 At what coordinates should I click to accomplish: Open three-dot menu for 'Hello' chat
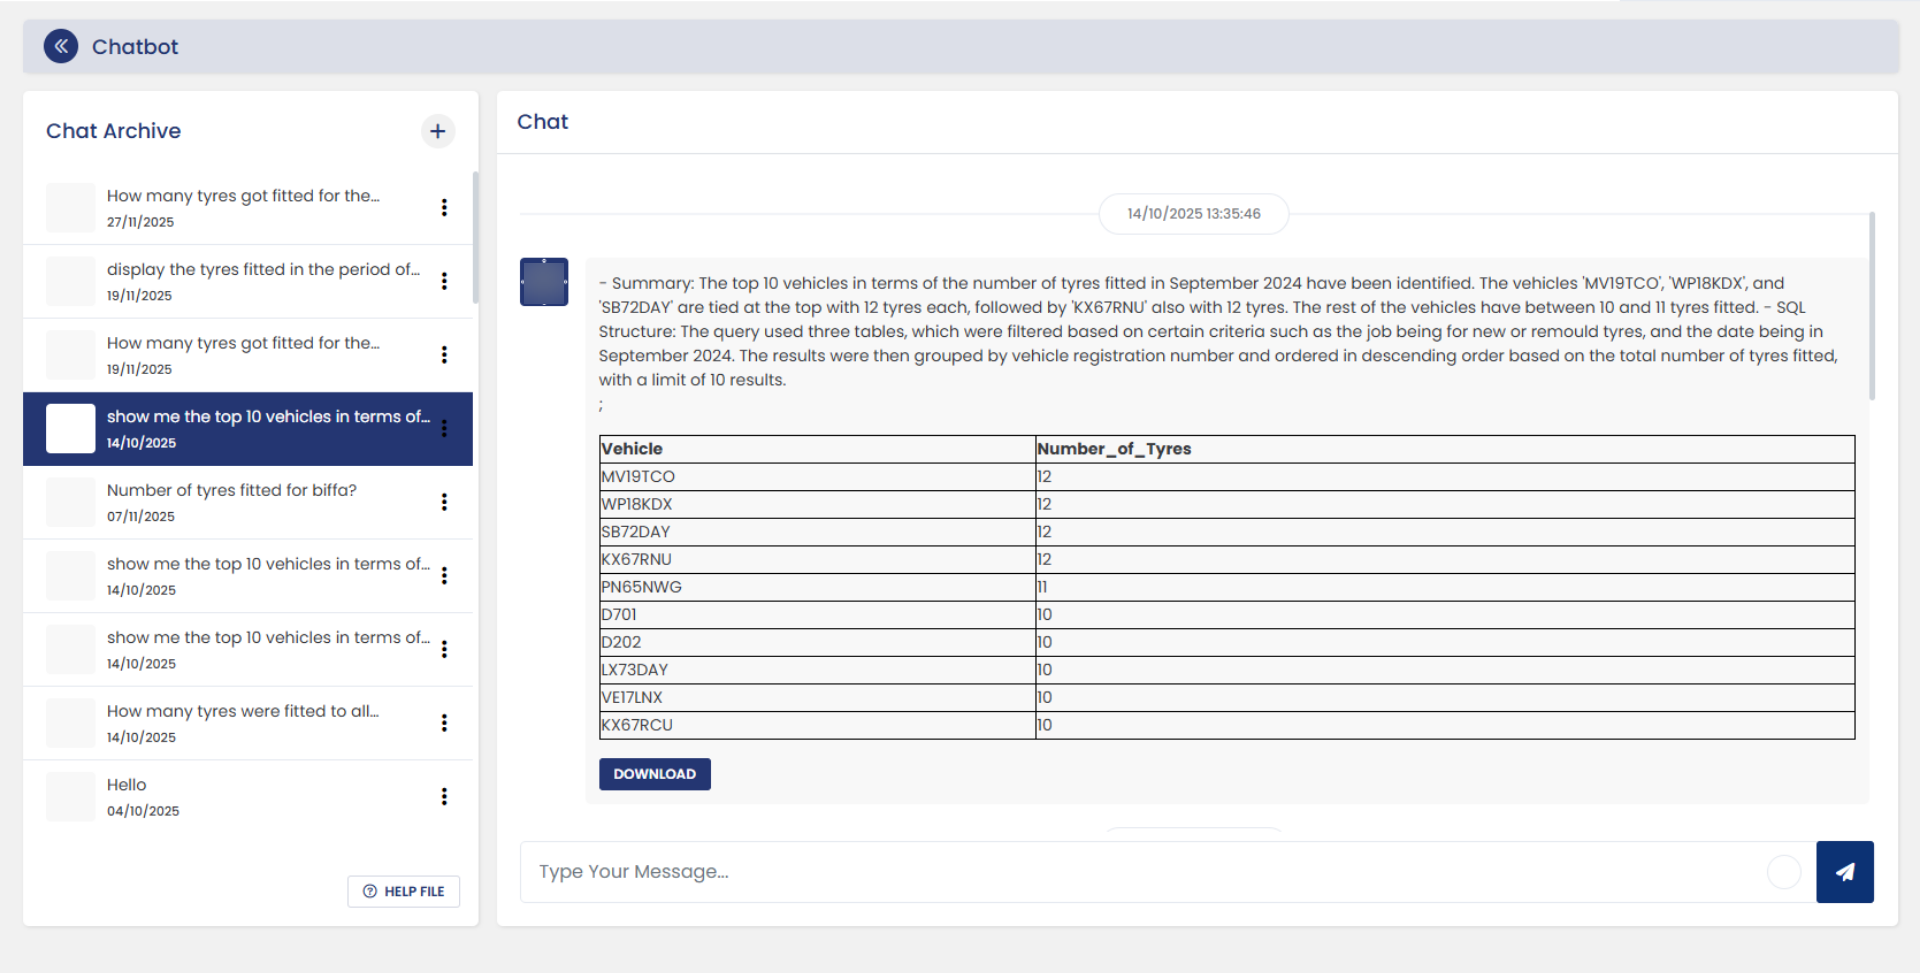[x=444, y=796]
